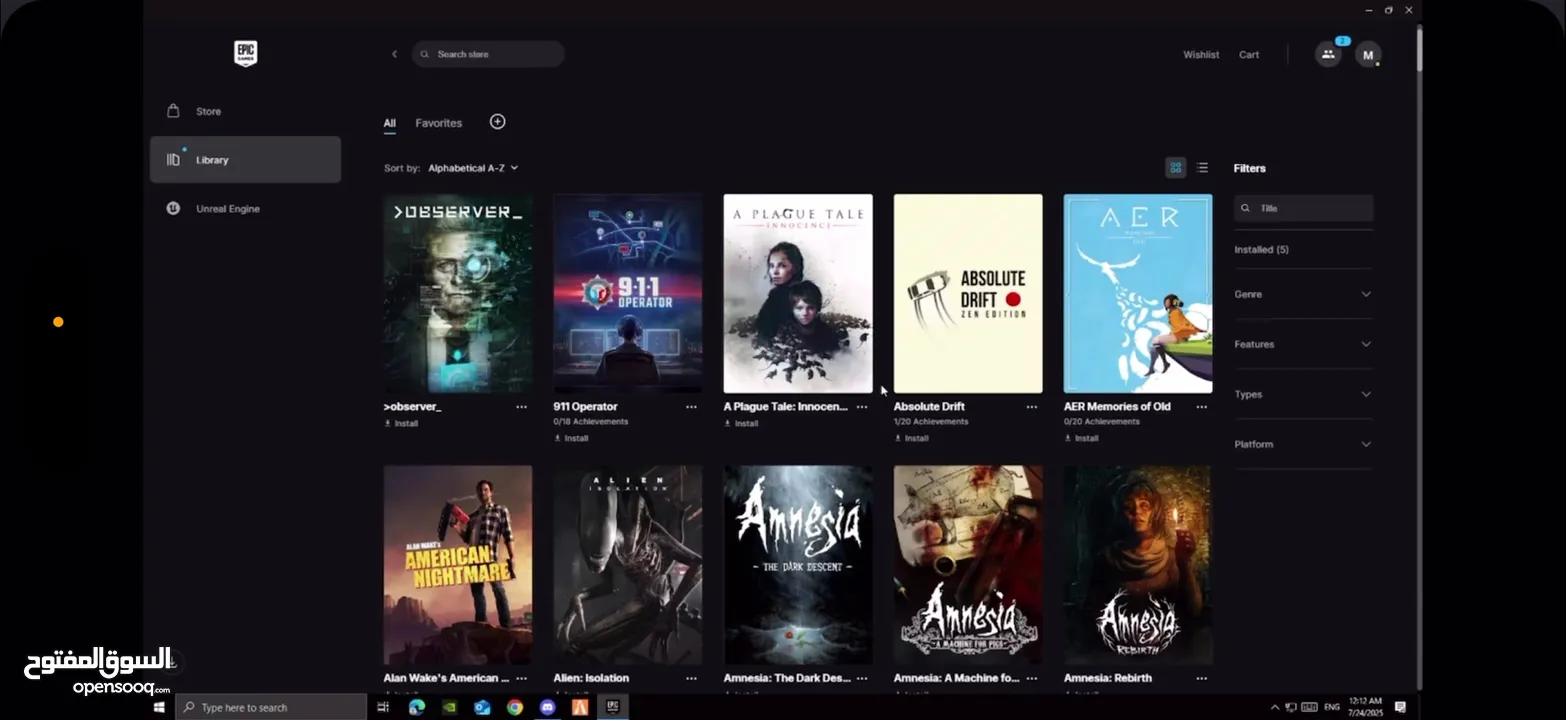Screen dimensions: 1566x720
Task: Click the Absolute Drift title text
Action: (929, 407)
